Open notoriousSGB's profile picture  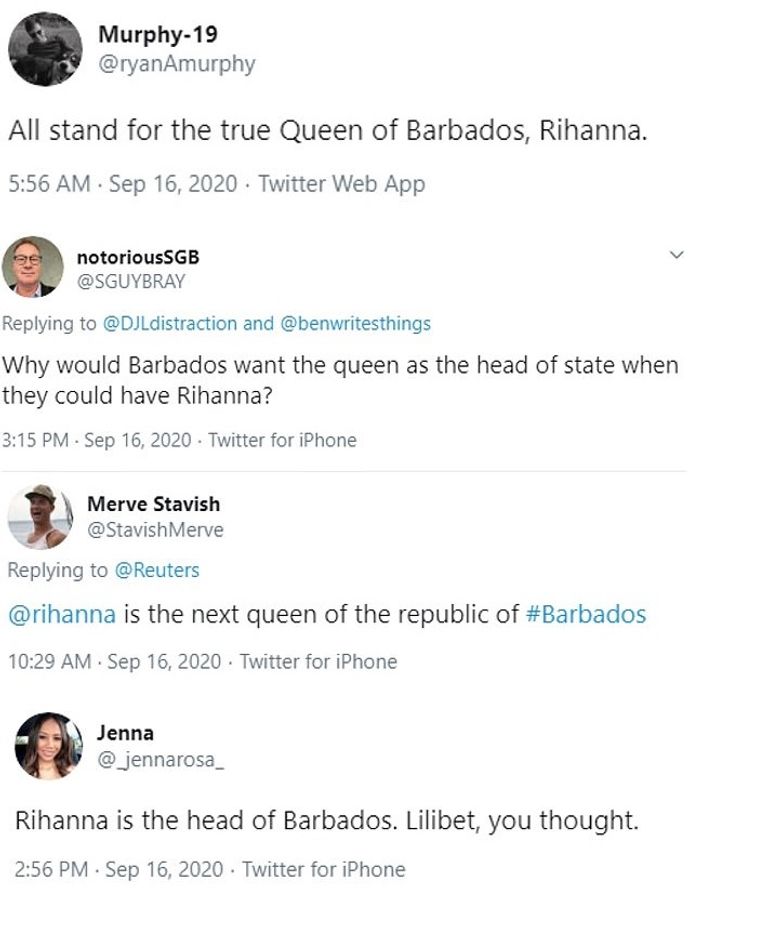point(33,268)
